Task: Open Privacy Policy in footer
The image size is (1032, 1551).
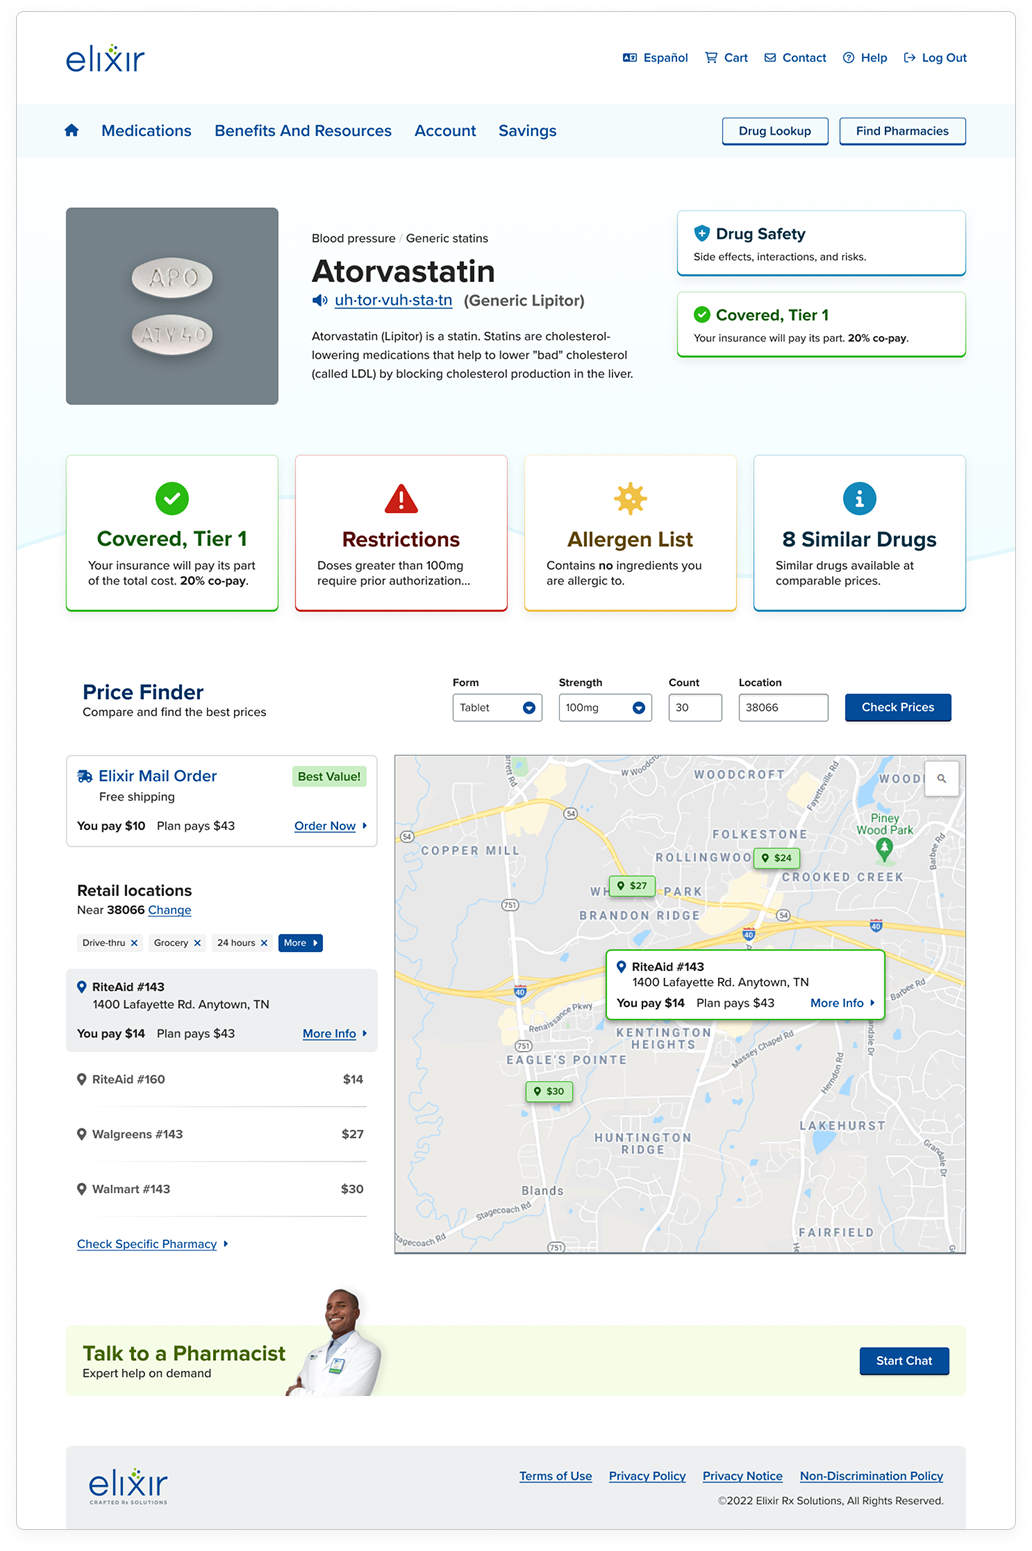Action: [x=647, y=1476]
